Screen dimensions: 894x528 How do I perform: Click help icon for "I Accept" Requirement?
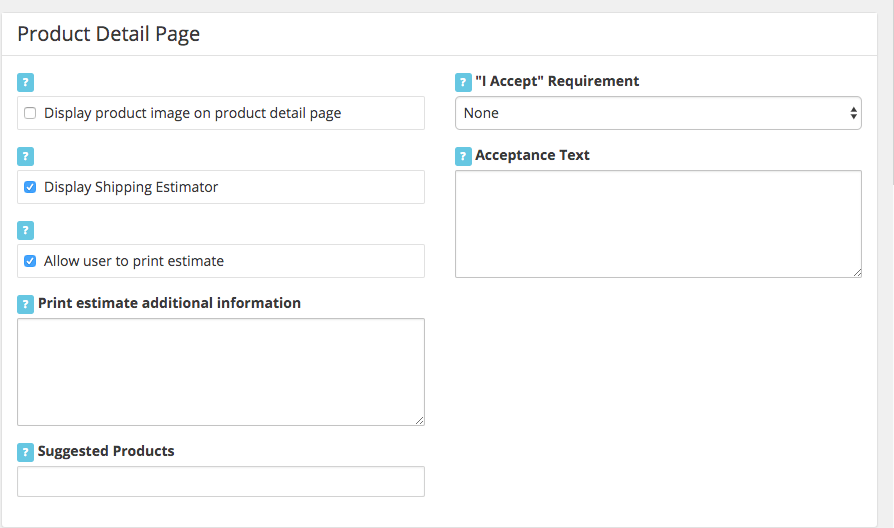click(463, 83)
